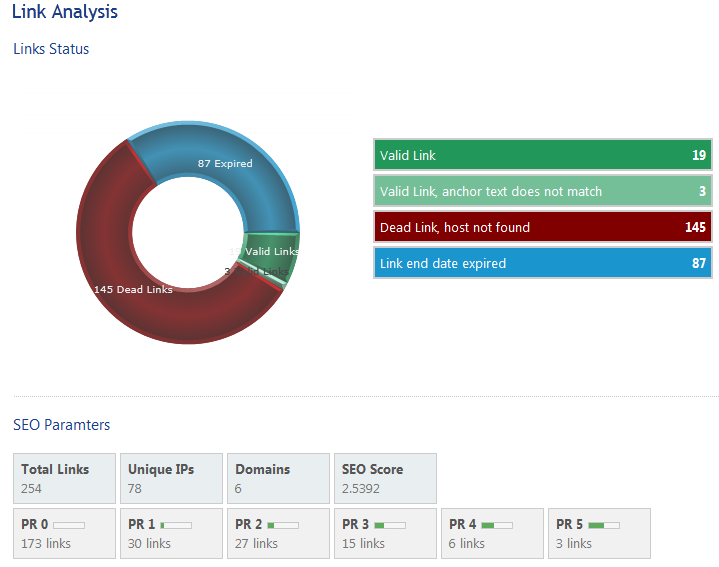
Task: Click the Valid Link green legend bar
Action: tap(543, 155)
